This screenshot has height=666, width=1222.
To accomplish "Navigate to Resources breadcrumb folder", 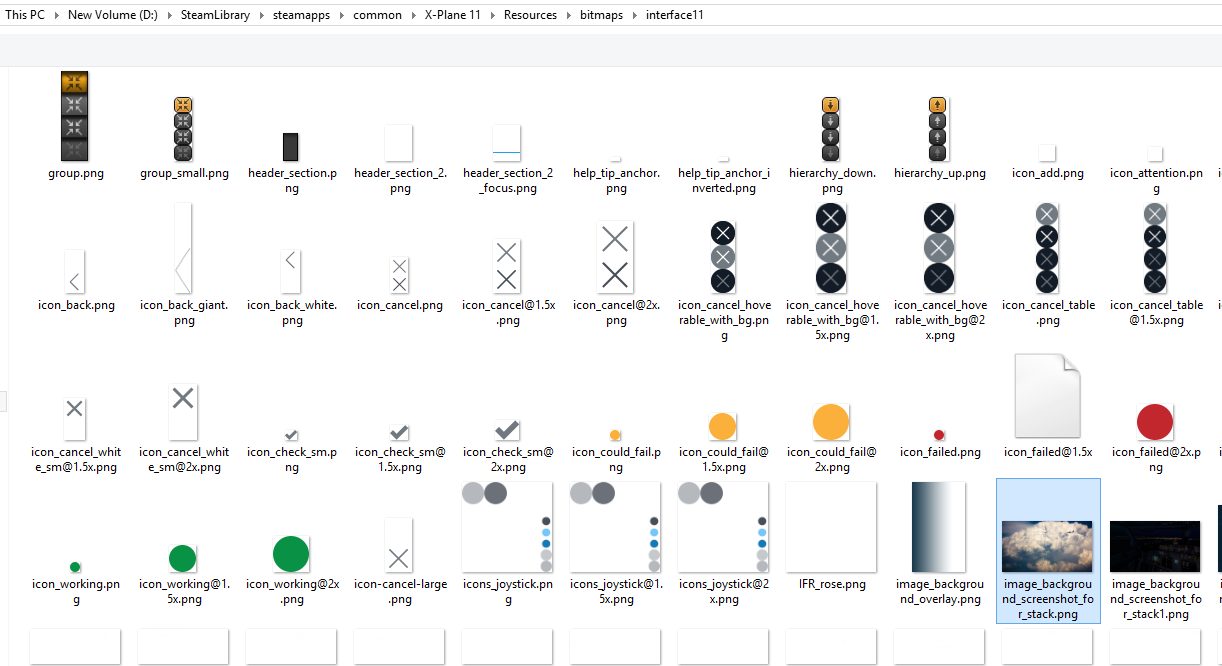I will 530,15.
